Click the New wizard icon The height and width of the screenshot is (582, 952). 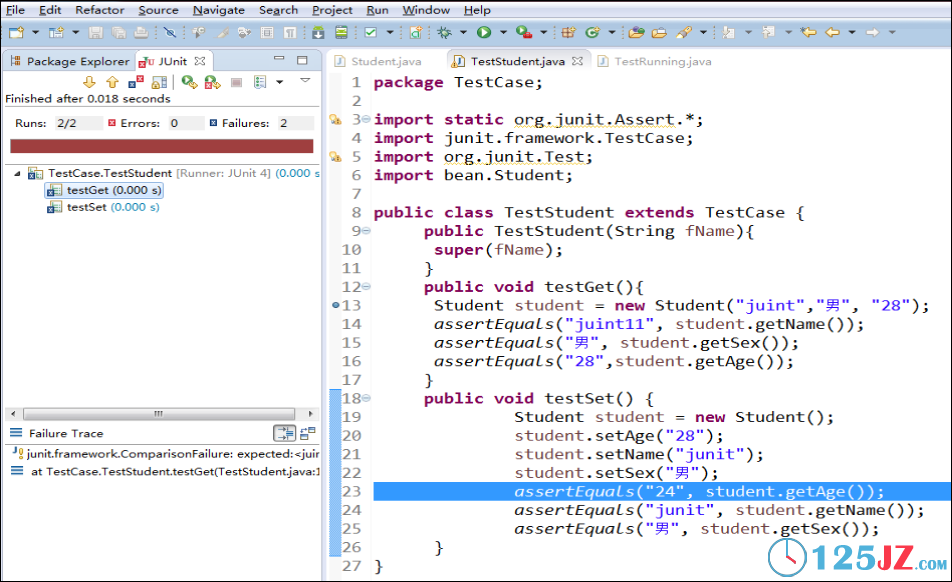coord(16,32)
